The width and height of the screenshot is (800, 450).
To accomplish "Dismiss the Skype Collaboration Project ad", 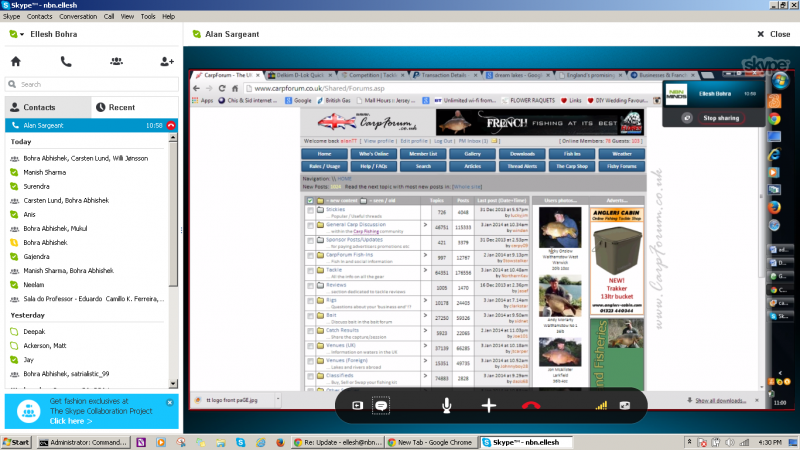I will click(170, 402).
